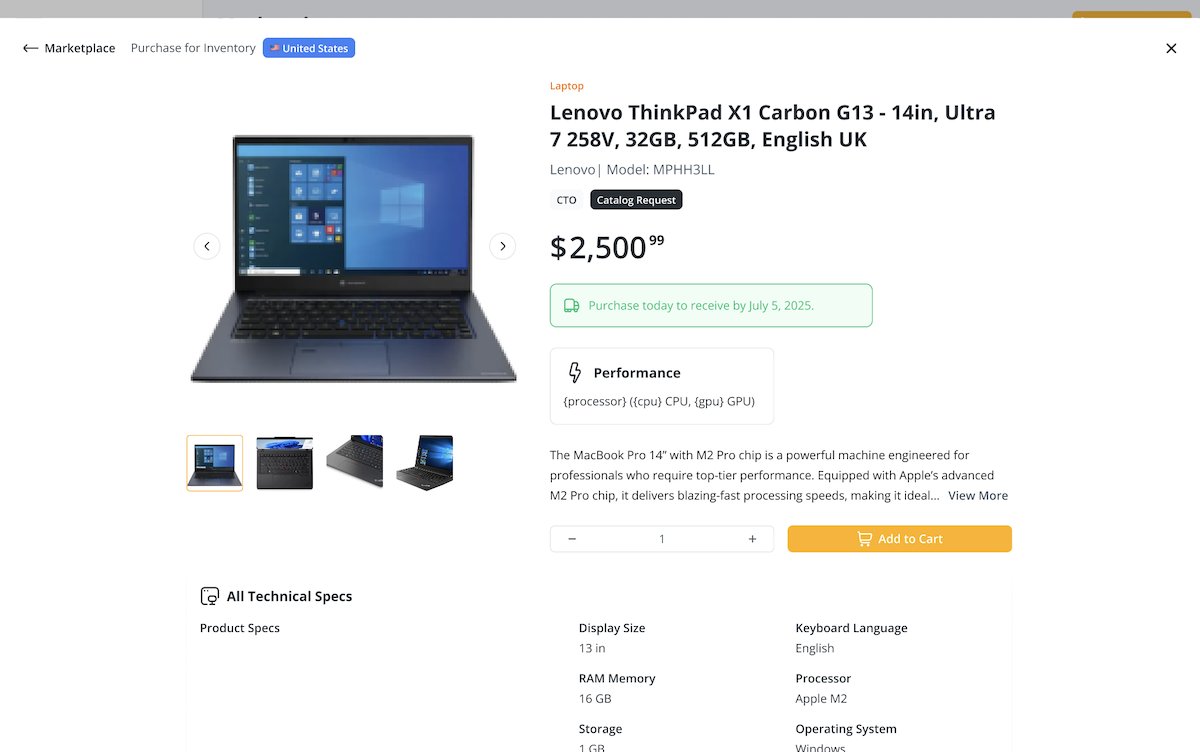Click the quantity input field
Viewport: 1200px width, 752px height.
pyautogui.click(x=662, y=539)
